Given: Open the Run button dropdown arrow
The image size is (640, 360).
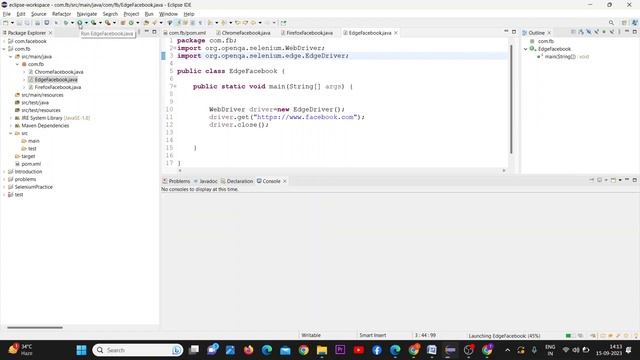Looking at the screenshot, I should 86,23.
